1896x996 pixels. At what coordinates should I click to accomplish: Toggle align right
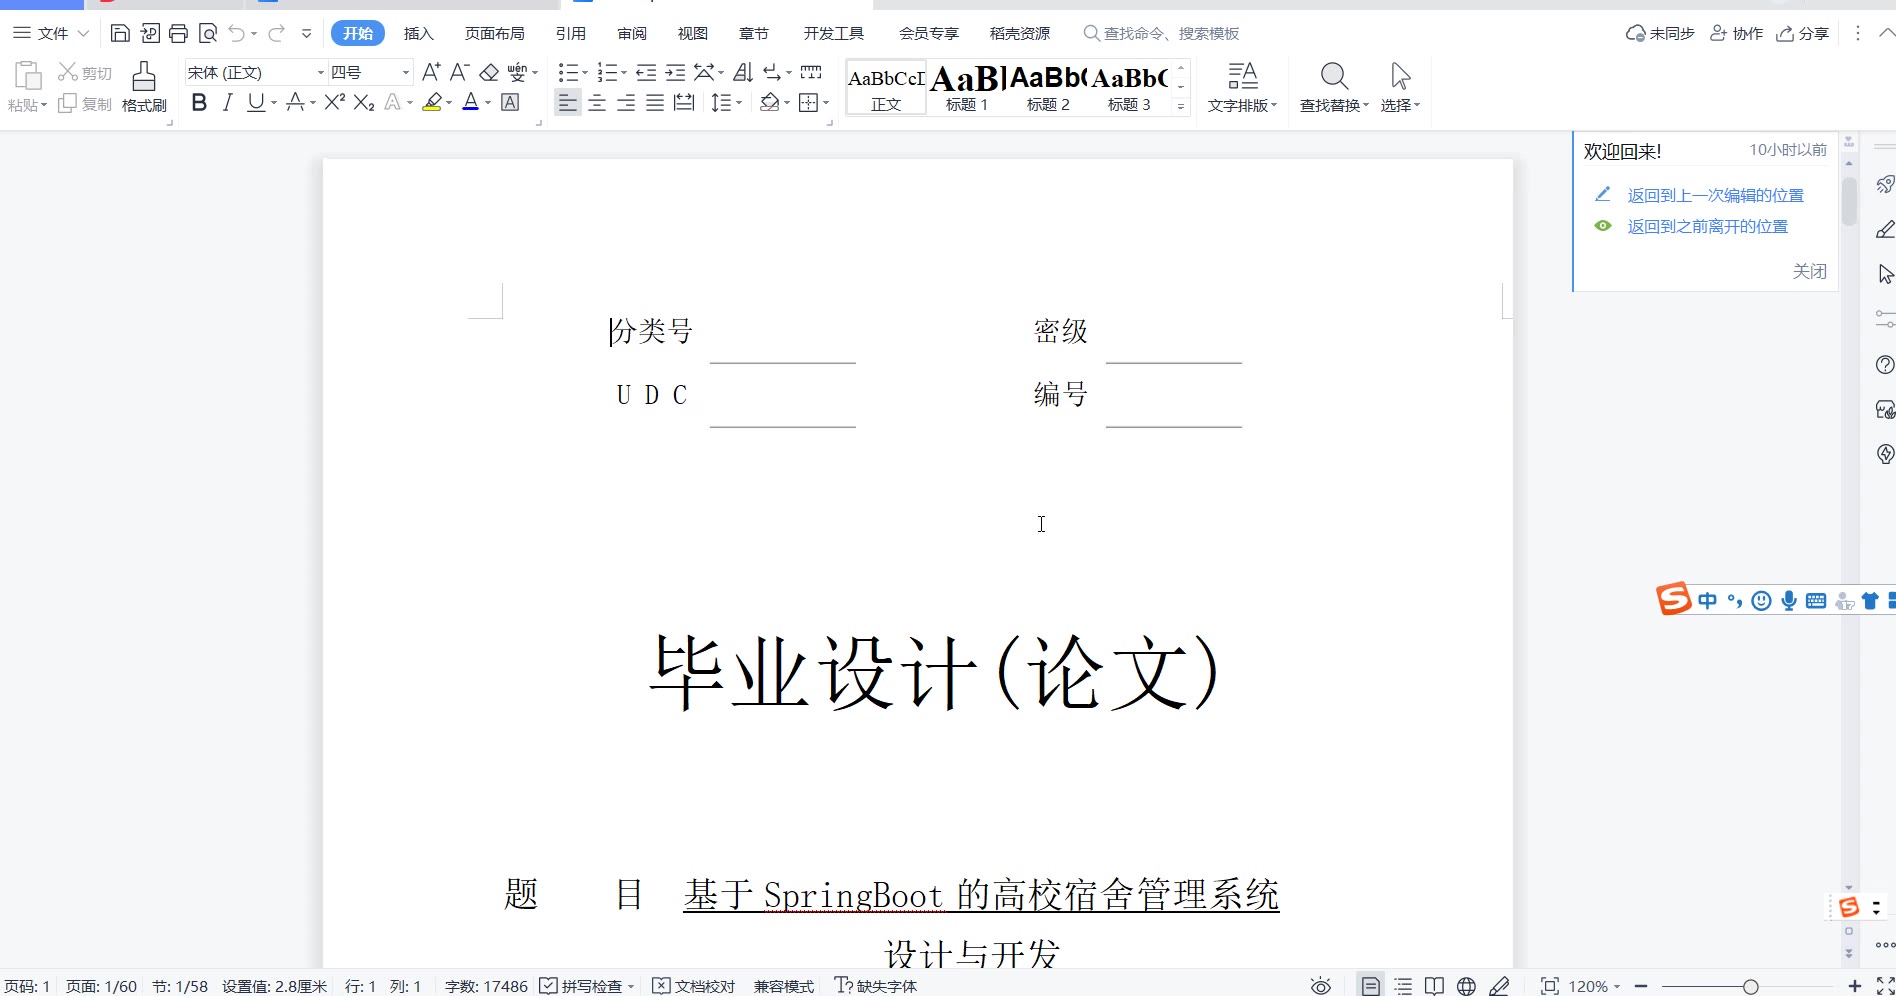click(626, 102)
